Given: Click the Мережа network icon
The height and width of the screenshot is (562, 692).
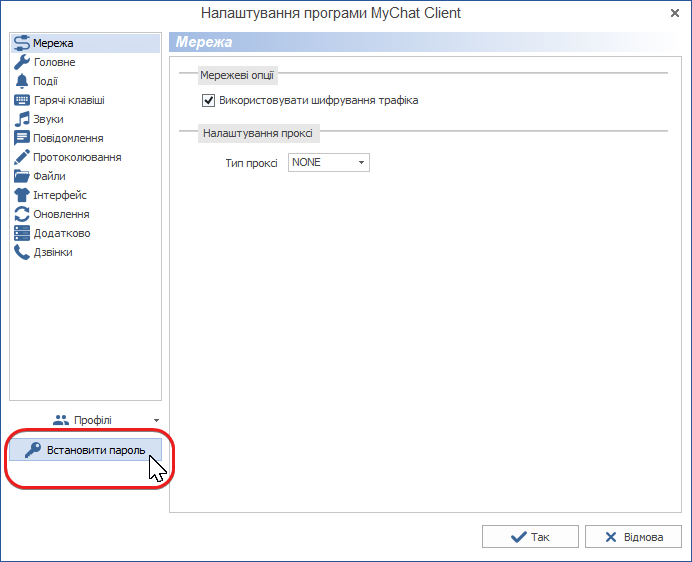Looking at the screenshot, I should 21,43.
